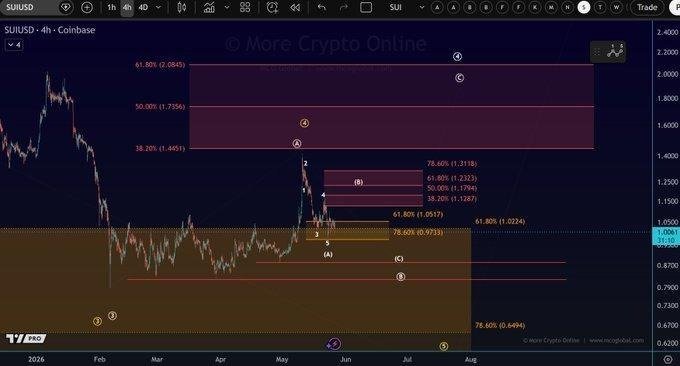The width and height of the screenshot is (680, 366).
Task: Expand the indicators dropdown chevron
Action: tap(226, 7)
